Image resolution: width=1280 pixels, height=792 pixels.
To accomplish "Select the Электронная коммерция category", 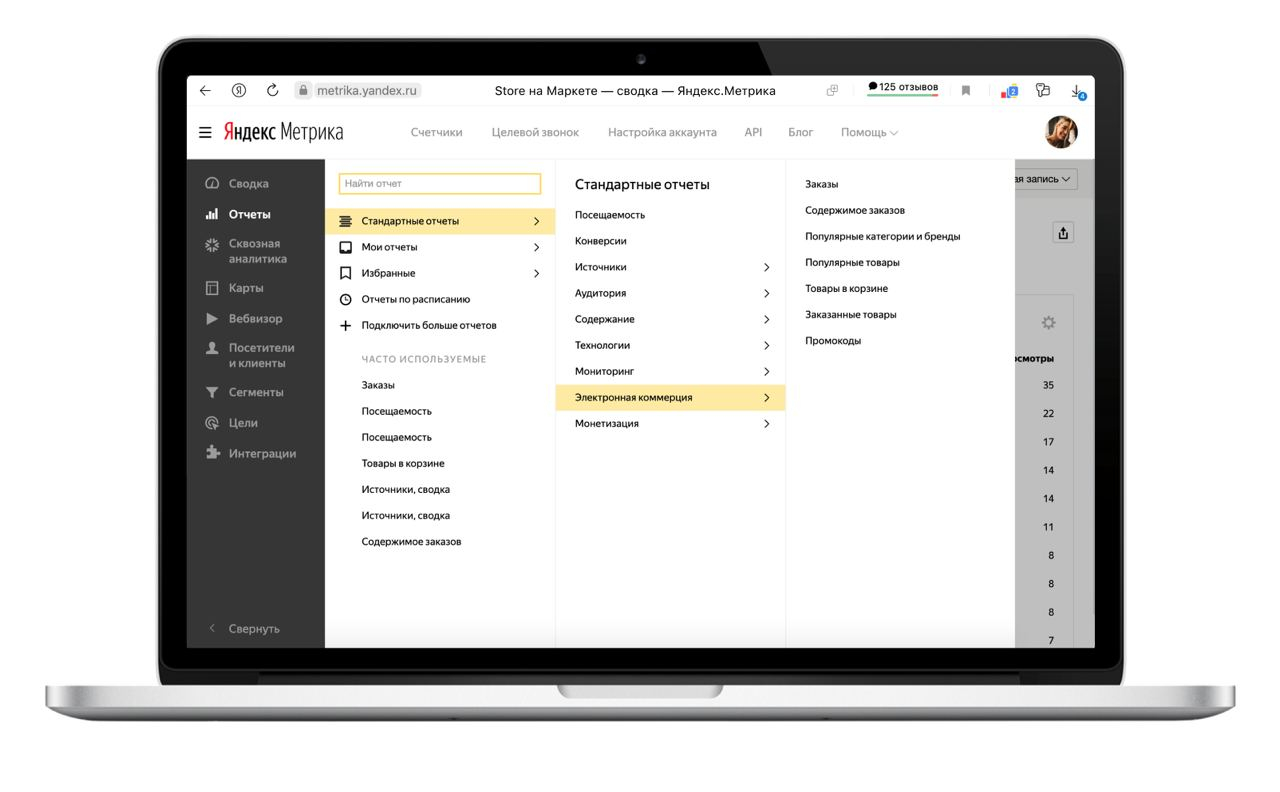I will (670, 397).
